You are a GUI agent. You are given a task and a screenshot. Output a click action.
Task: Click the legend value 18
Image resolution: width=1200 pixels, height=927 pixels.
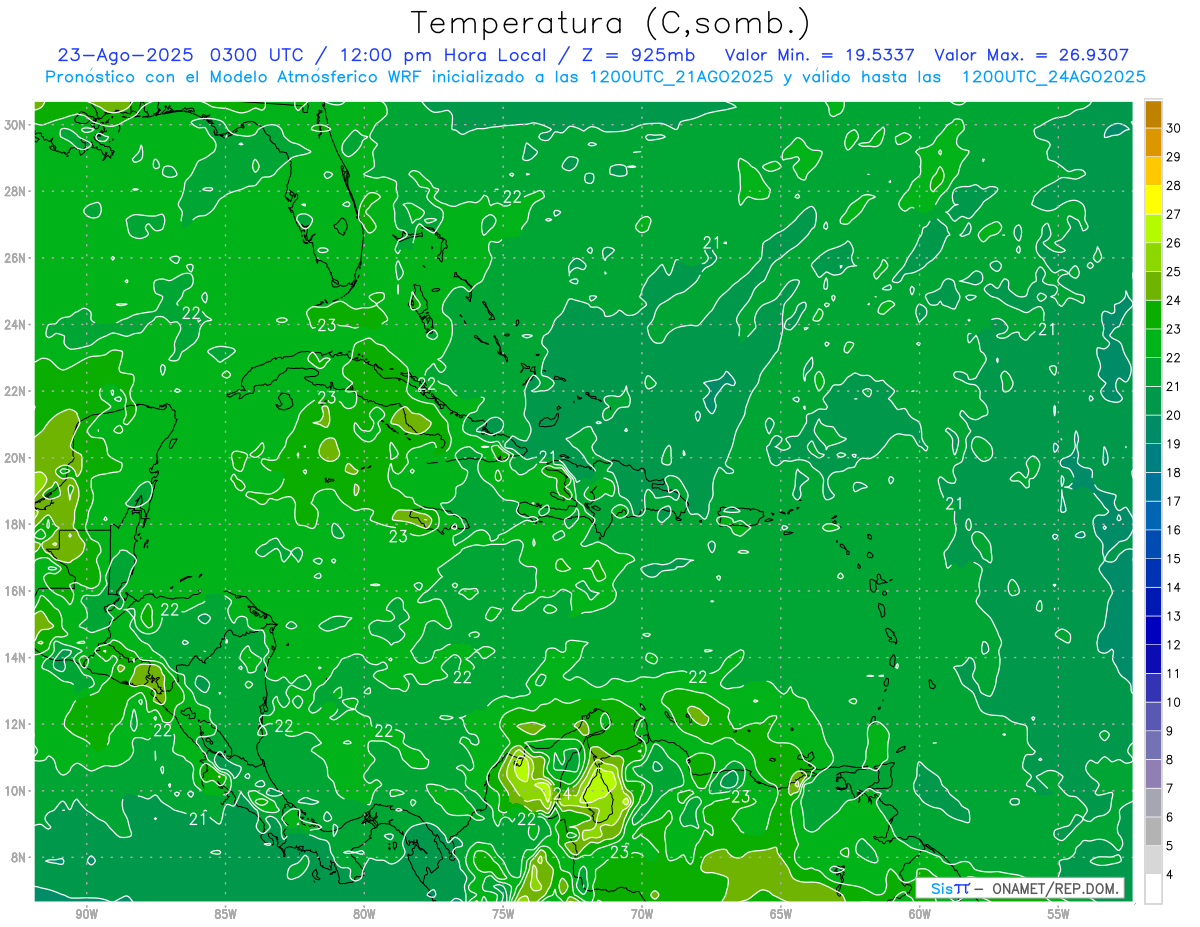(x=1173, y=472)
